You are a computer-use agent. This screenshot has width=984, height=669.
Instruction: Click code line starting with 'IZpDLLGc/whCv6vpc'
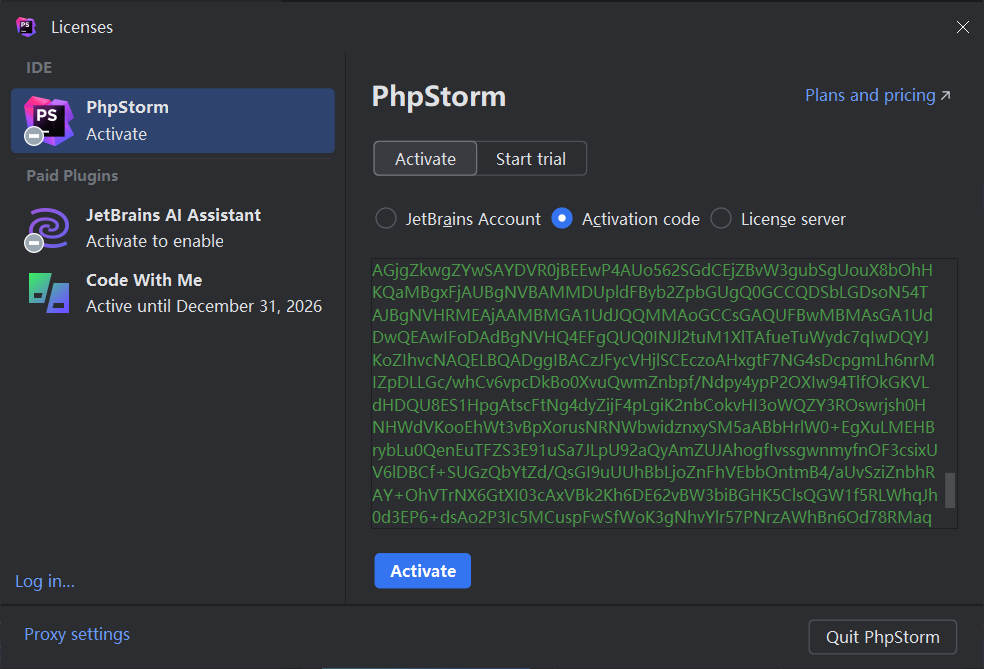[650, 382]
